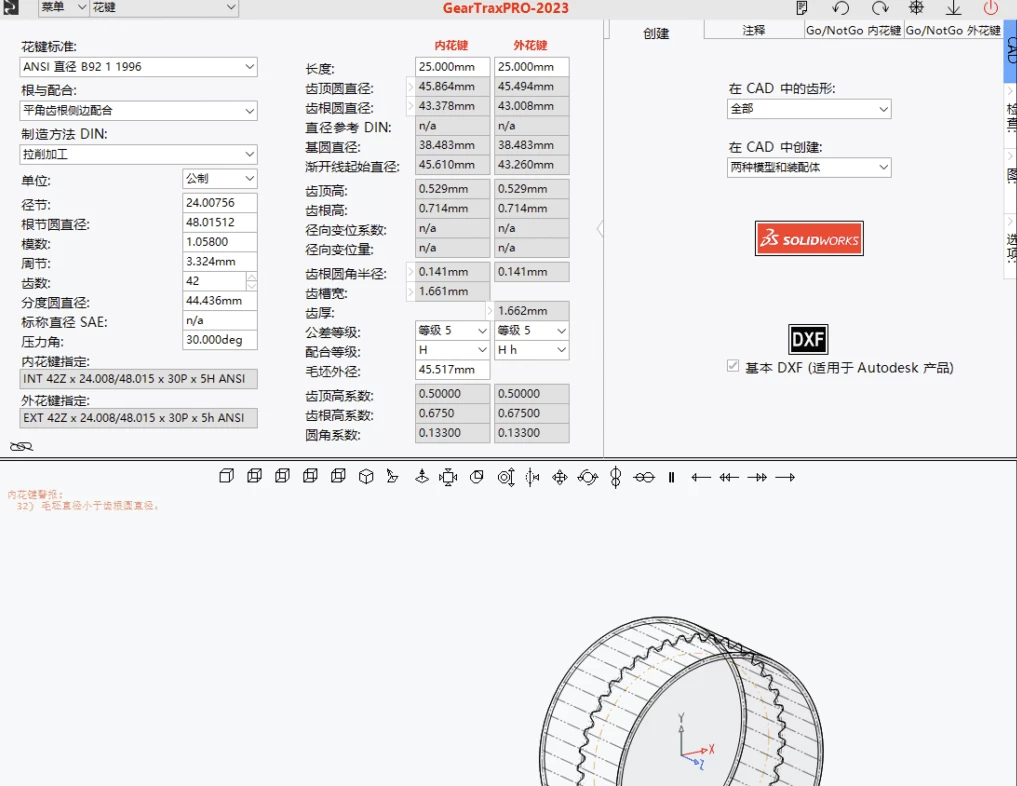
Task: Toggle the 基本 DXF checkbox
Action: point(733,367)
